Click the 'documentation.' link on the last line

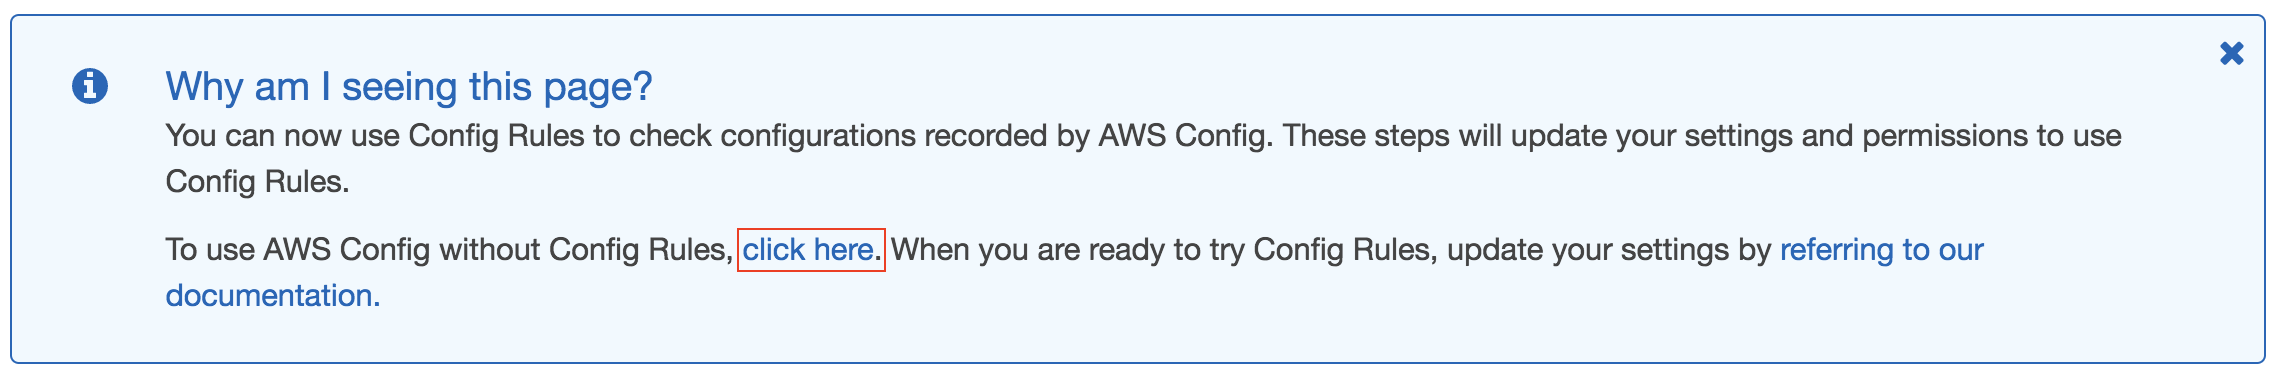coord(273,295)
